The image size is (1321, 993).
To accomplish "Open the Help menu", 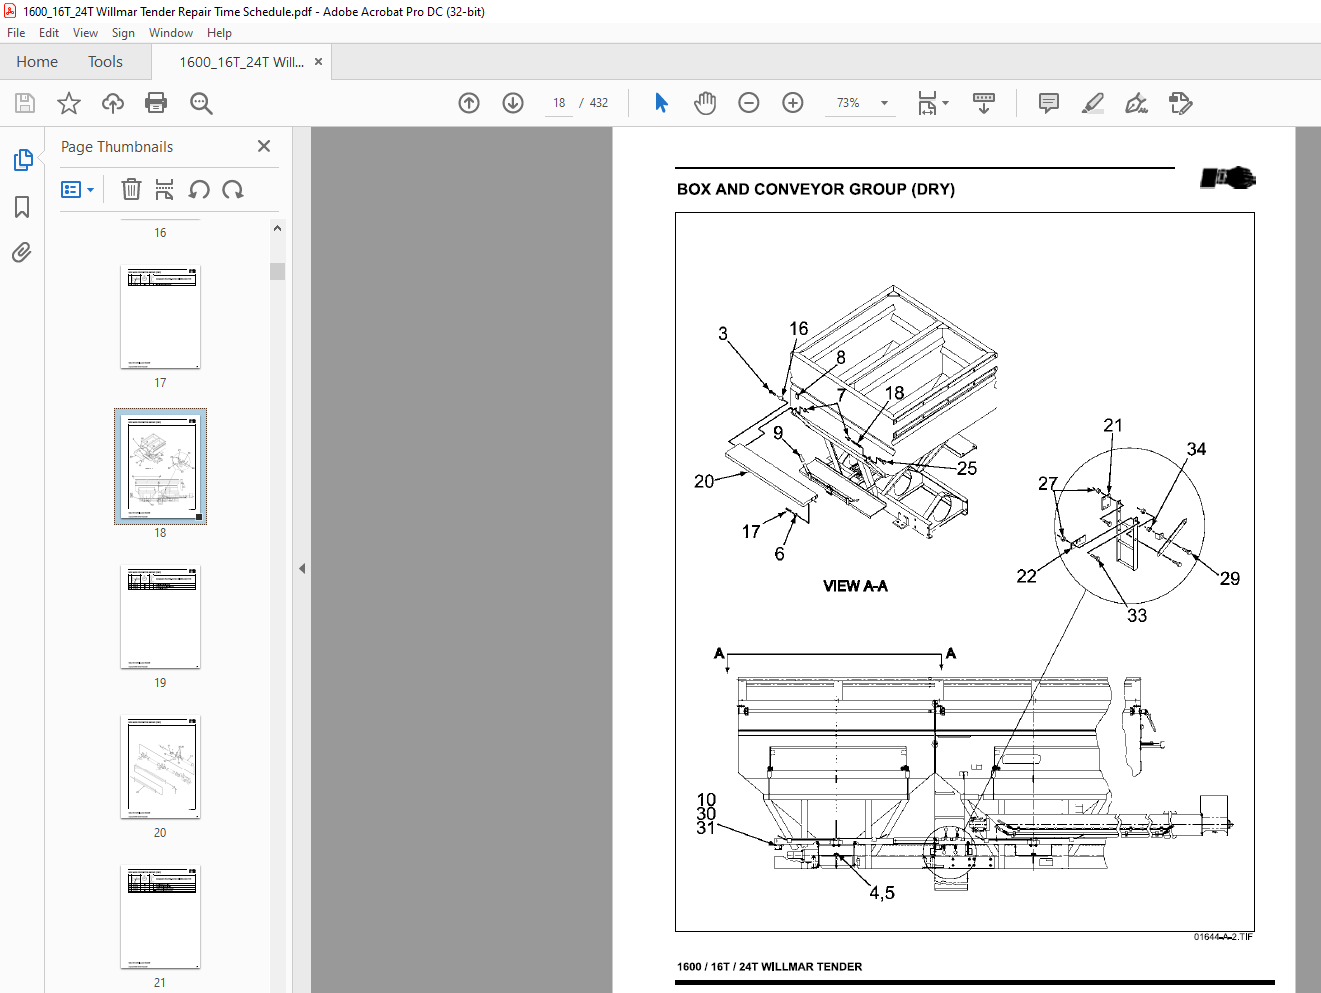I will point(219,33).
